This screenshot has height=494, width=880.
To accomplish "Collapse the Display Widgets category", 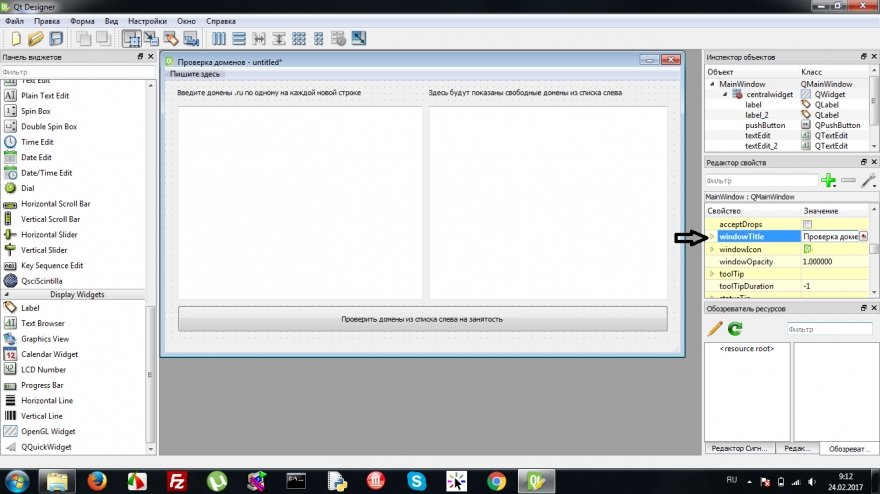I will point(7,294).
